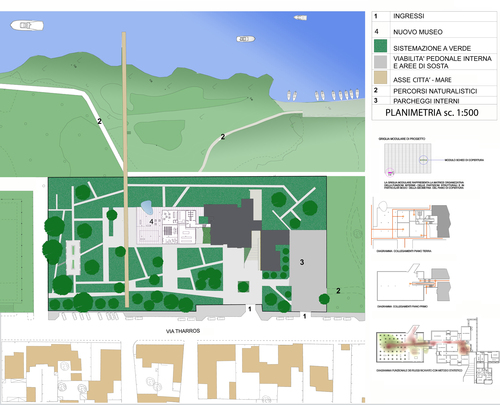The height and width of the screenshot is (405, 500).
Task: Click number 1 at the central site entrance
Action: click(x=250, y=309)
